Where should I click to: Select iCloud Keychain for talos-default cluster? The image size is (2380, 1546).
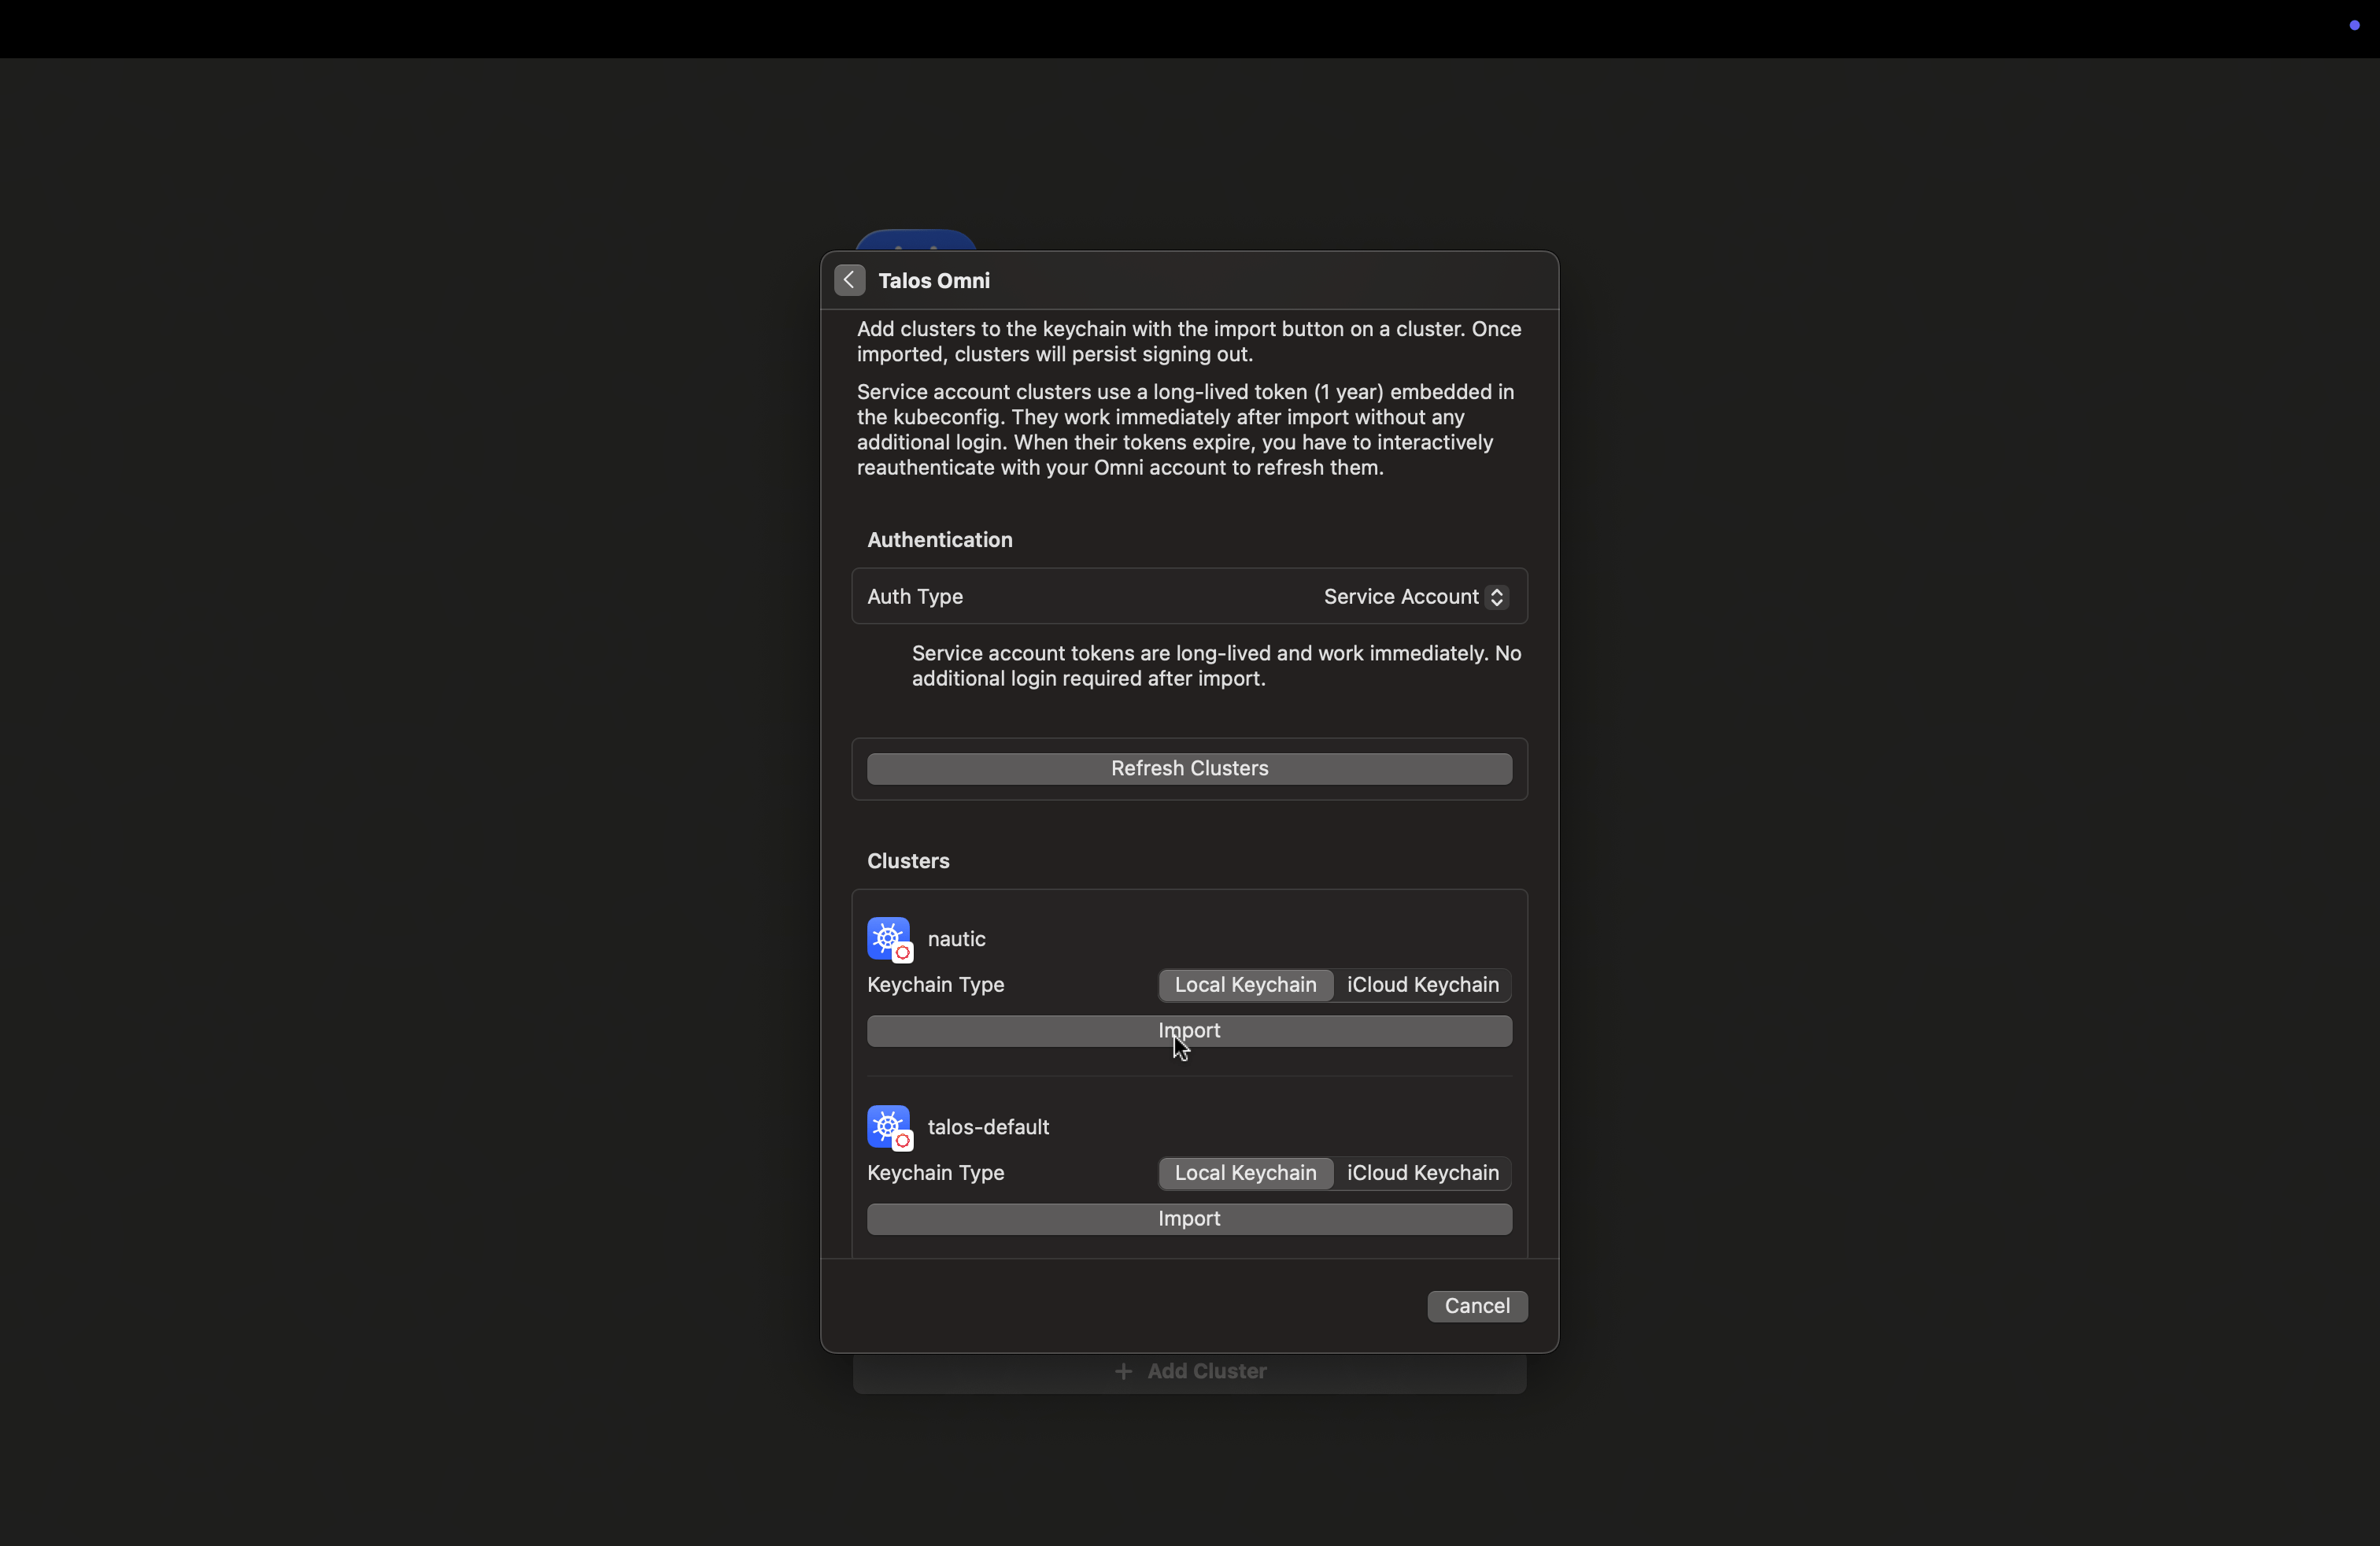(1422, 1173)
